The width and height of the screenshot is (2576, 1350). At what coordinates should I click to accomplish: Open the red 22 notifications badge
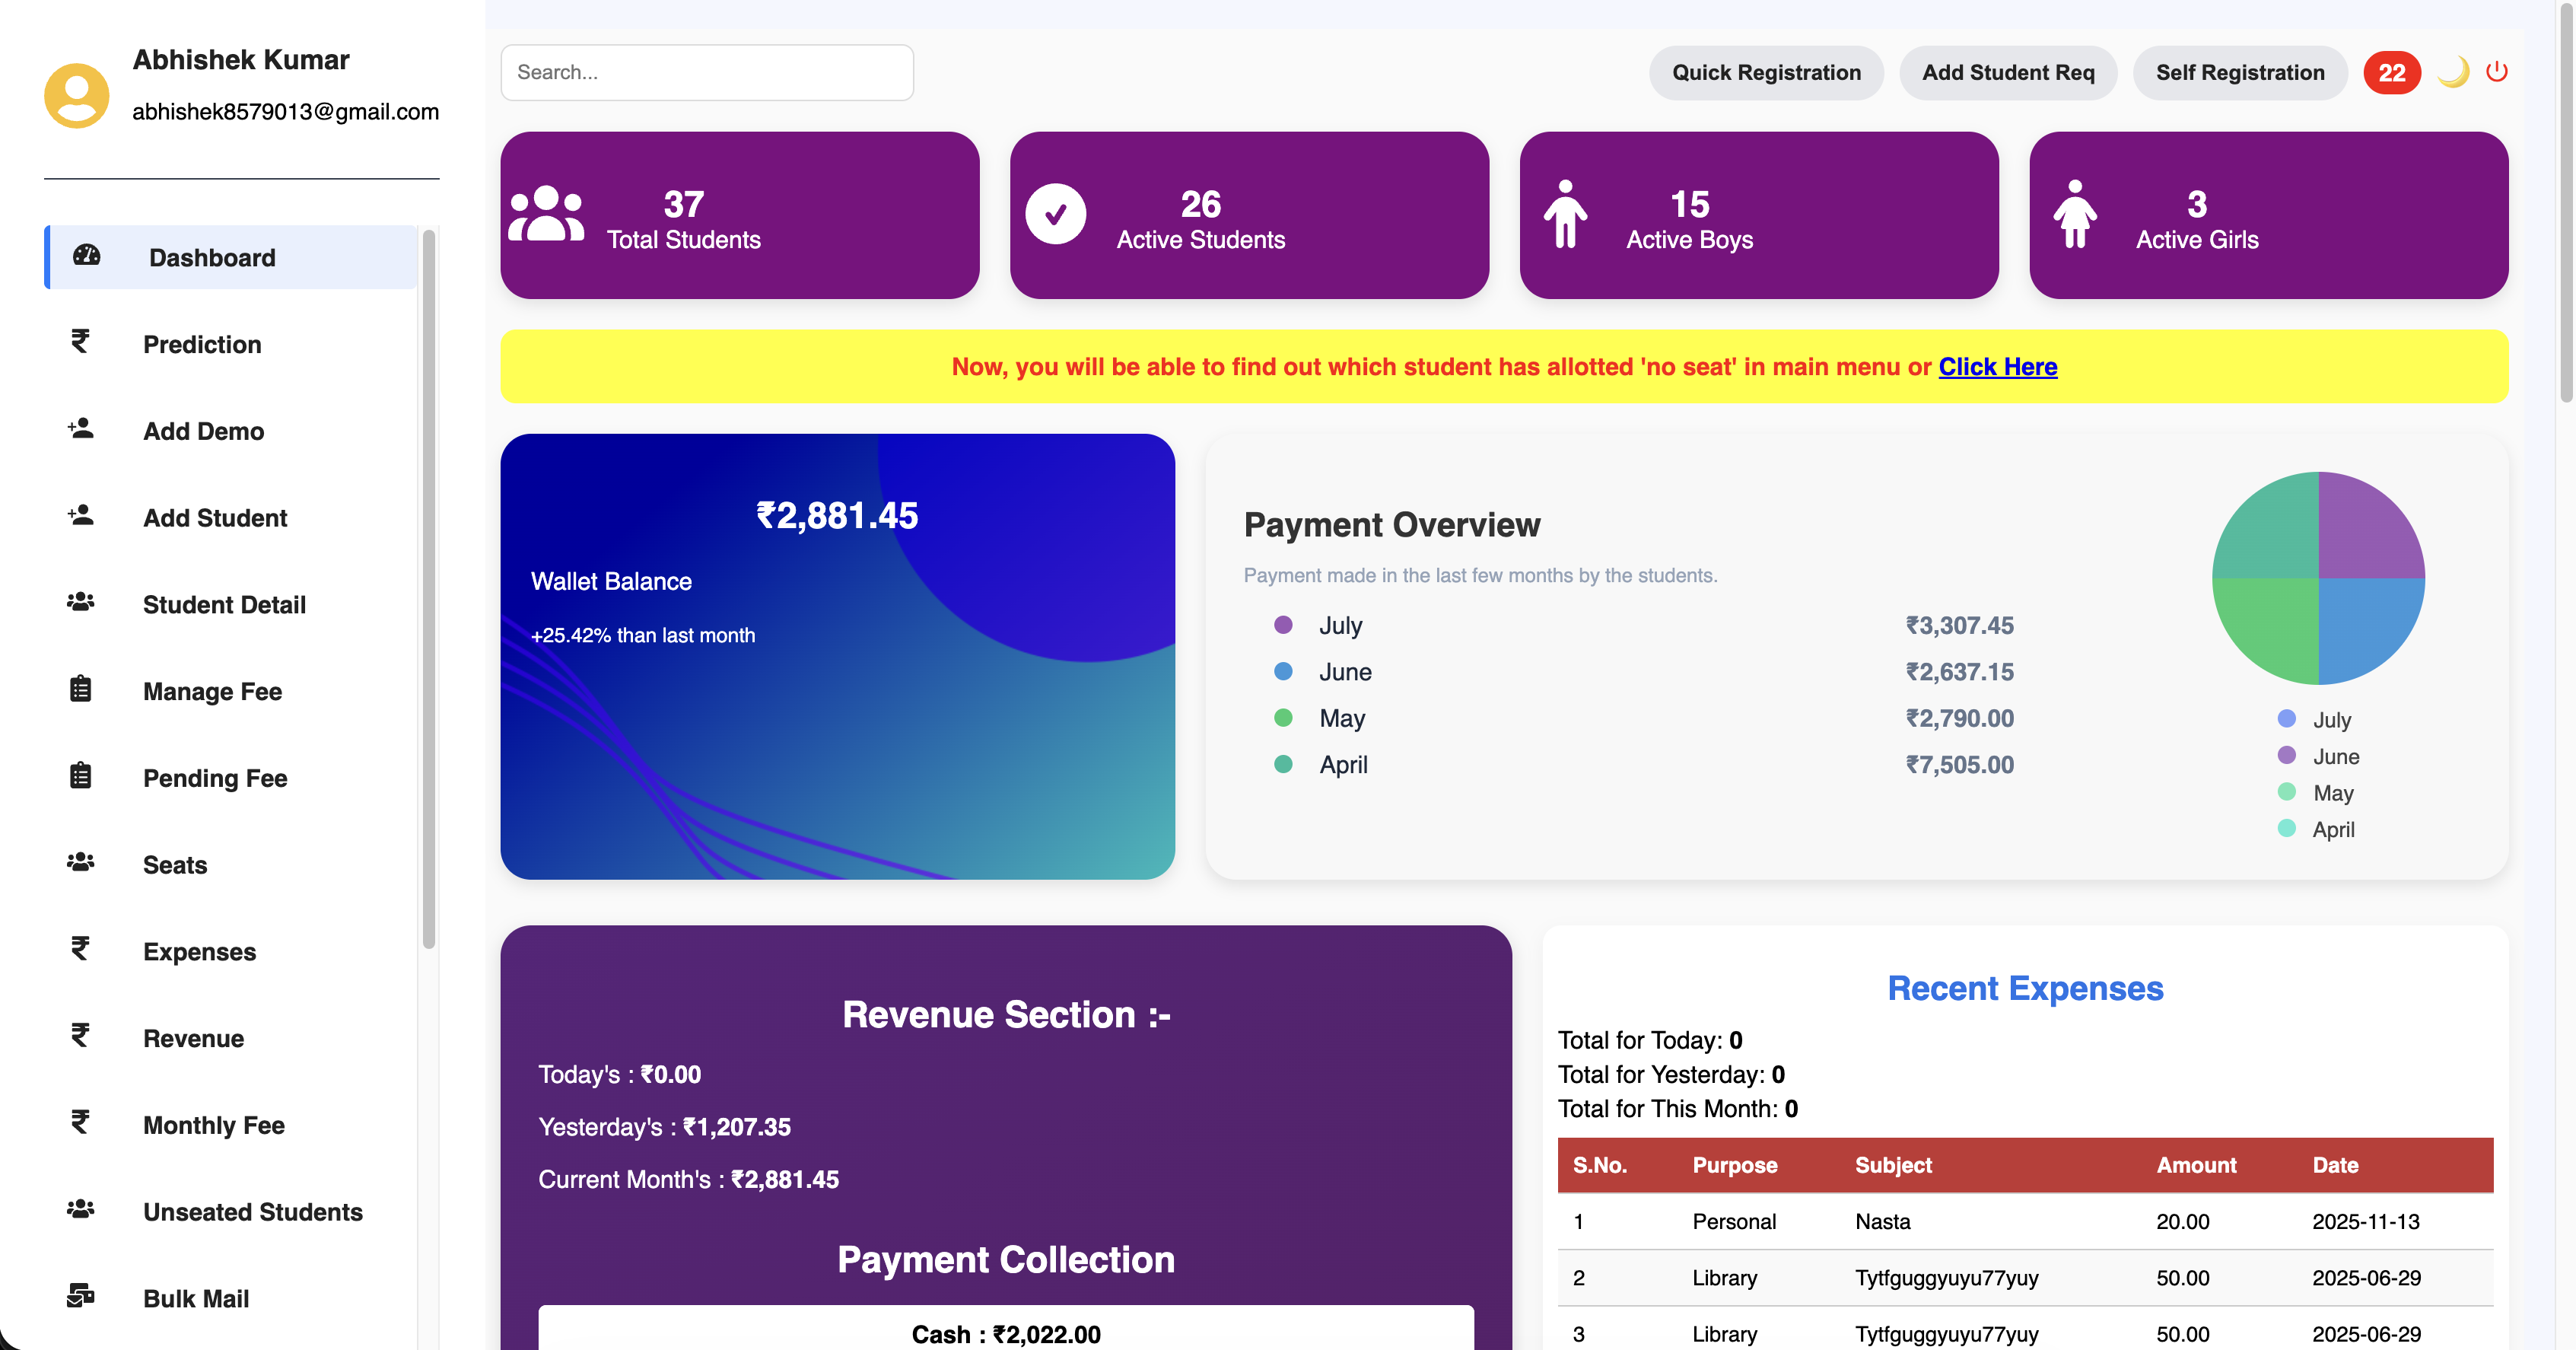pyautogui.click(x=2391, y=73)
